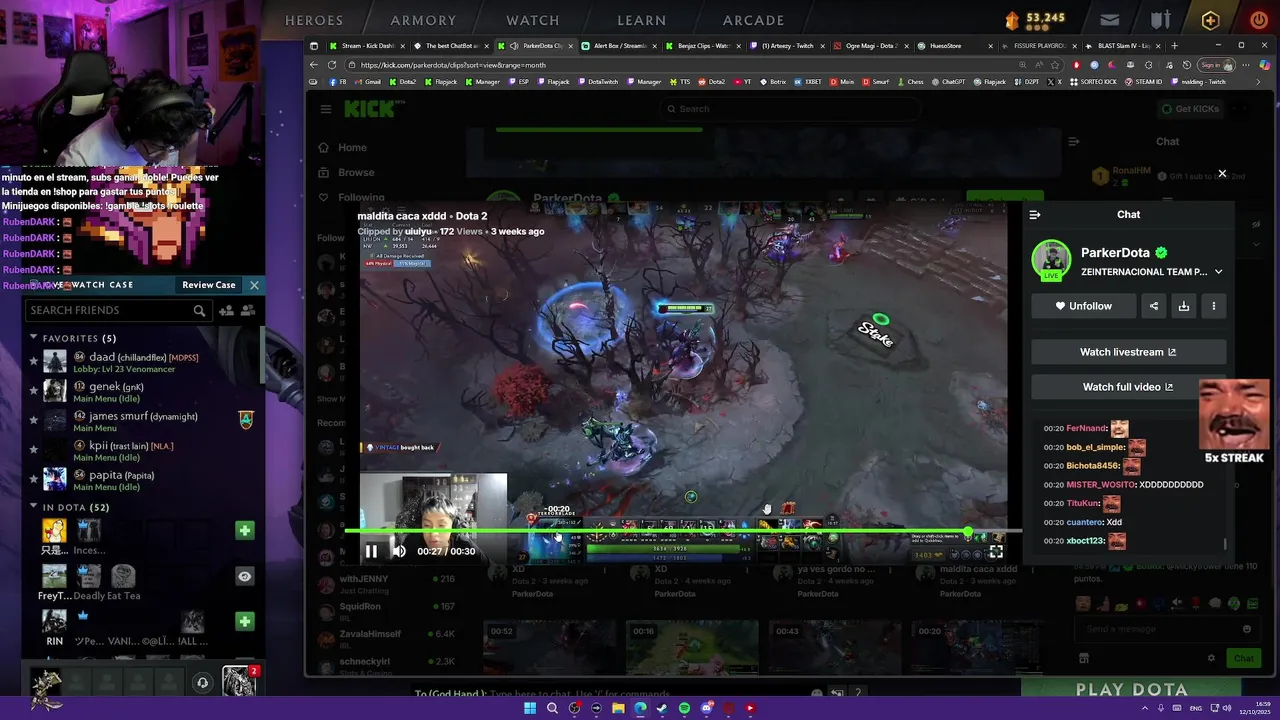Viewport: 1280px width, 720px height.
Task: Open the Dota ARMORY tab
Action: coord(423,20)
